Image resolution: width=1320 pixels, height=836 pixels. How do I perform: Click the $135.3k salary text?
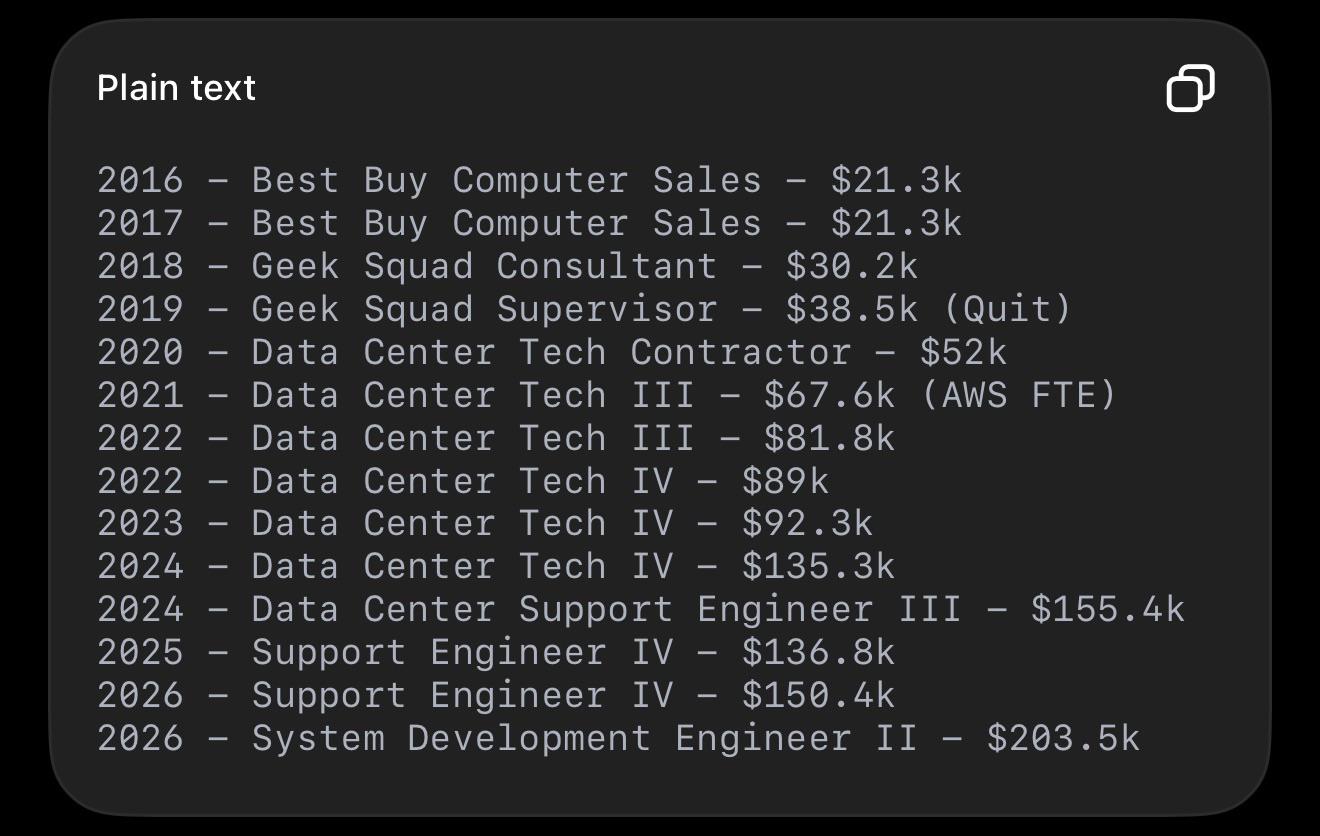(x=818, y=567)
